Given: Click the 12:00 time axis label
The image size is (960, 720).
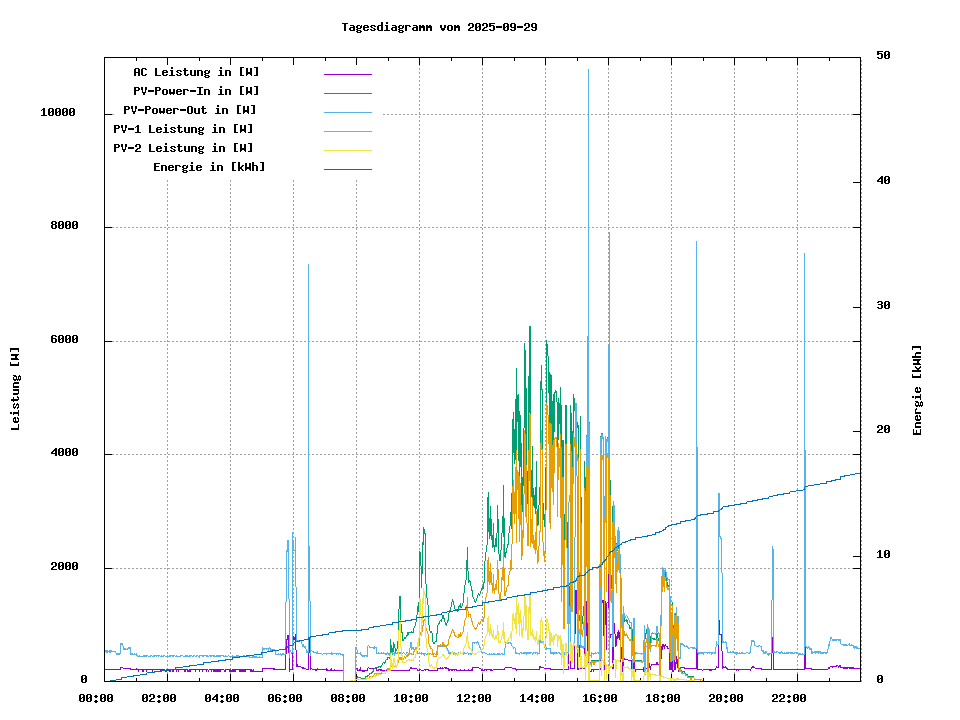Looking at the screenshot, I should click(x=474, y=698).
